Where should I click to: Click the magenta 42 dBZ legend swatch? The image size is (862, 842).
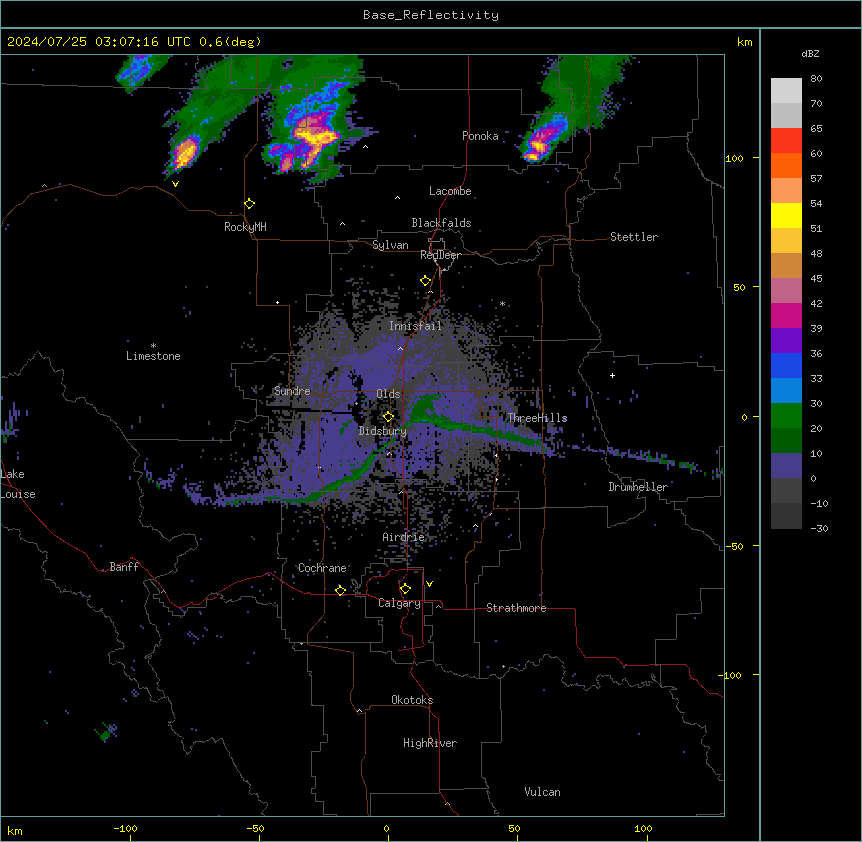click(786, 315)
